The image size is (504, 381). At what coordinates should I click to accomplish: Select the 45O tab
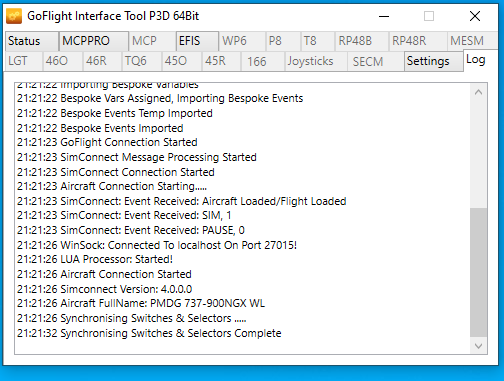click(182, 61)
